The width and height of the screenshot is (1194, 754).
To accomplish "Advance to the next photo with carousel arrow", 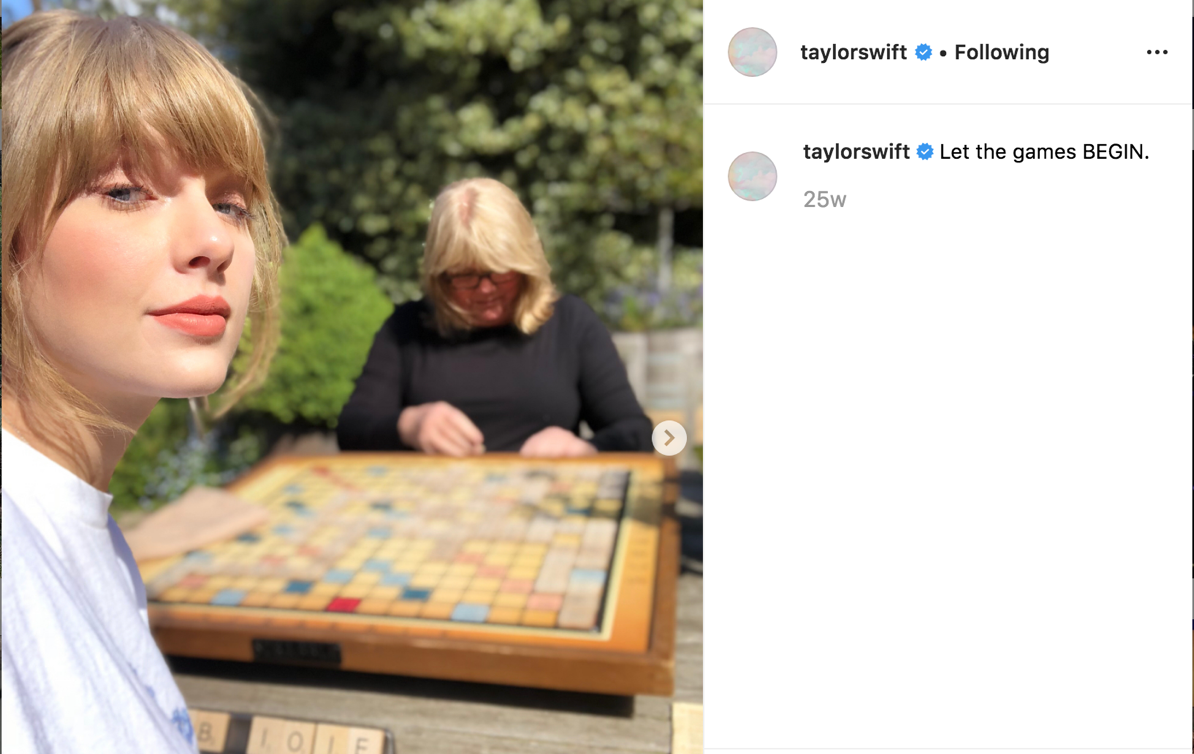I will pos(669,438).
